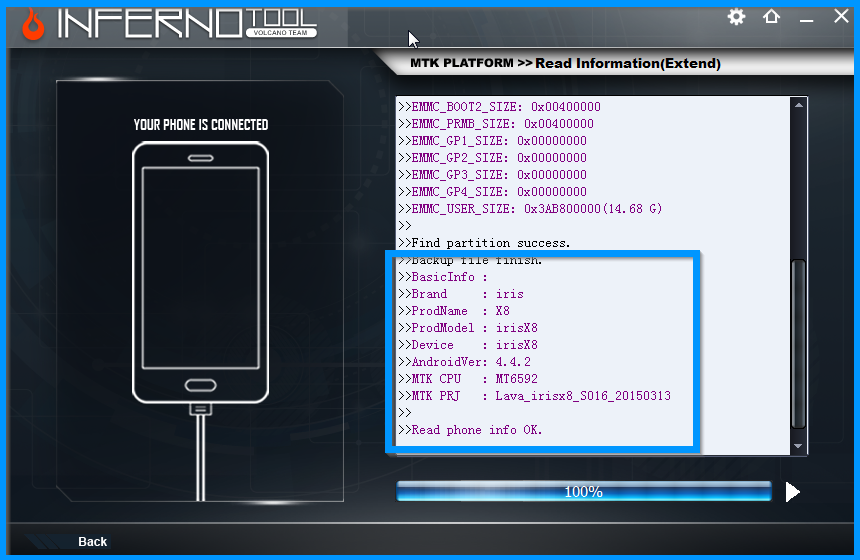The image size is (860, 560).
Task: Click the connected phone illustration
Action: [201, 273]
